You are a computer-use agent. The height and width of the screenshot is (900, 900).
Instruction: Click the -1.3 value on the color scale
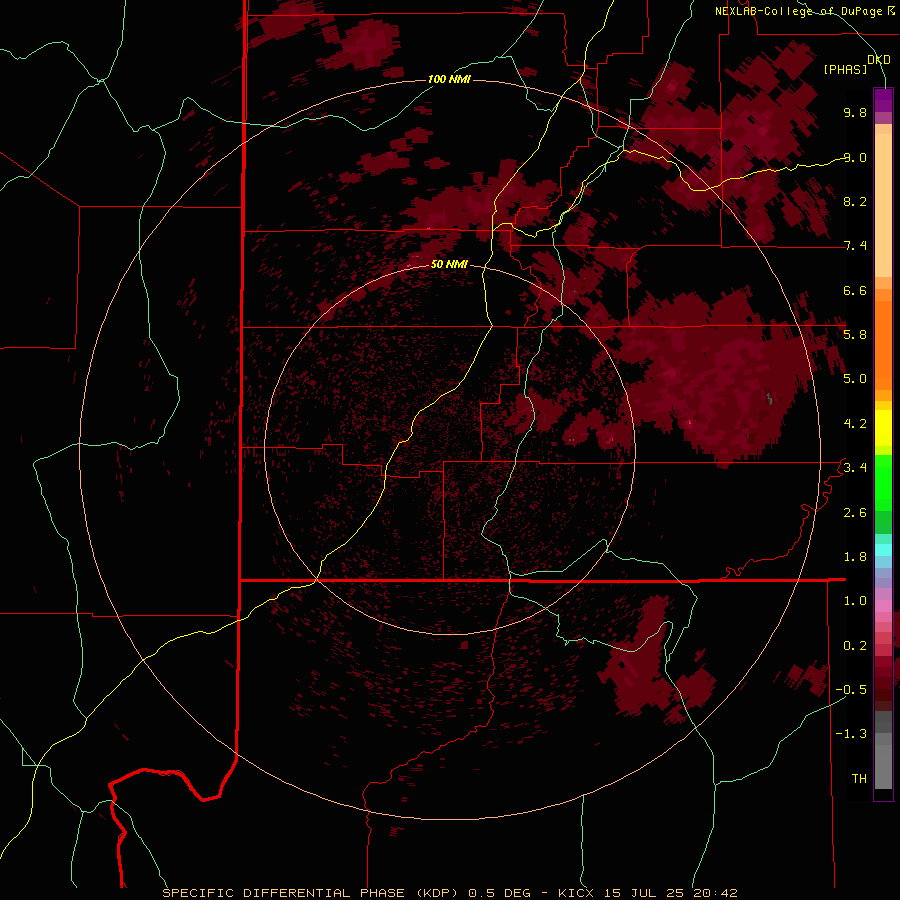[x=851, y=734]
